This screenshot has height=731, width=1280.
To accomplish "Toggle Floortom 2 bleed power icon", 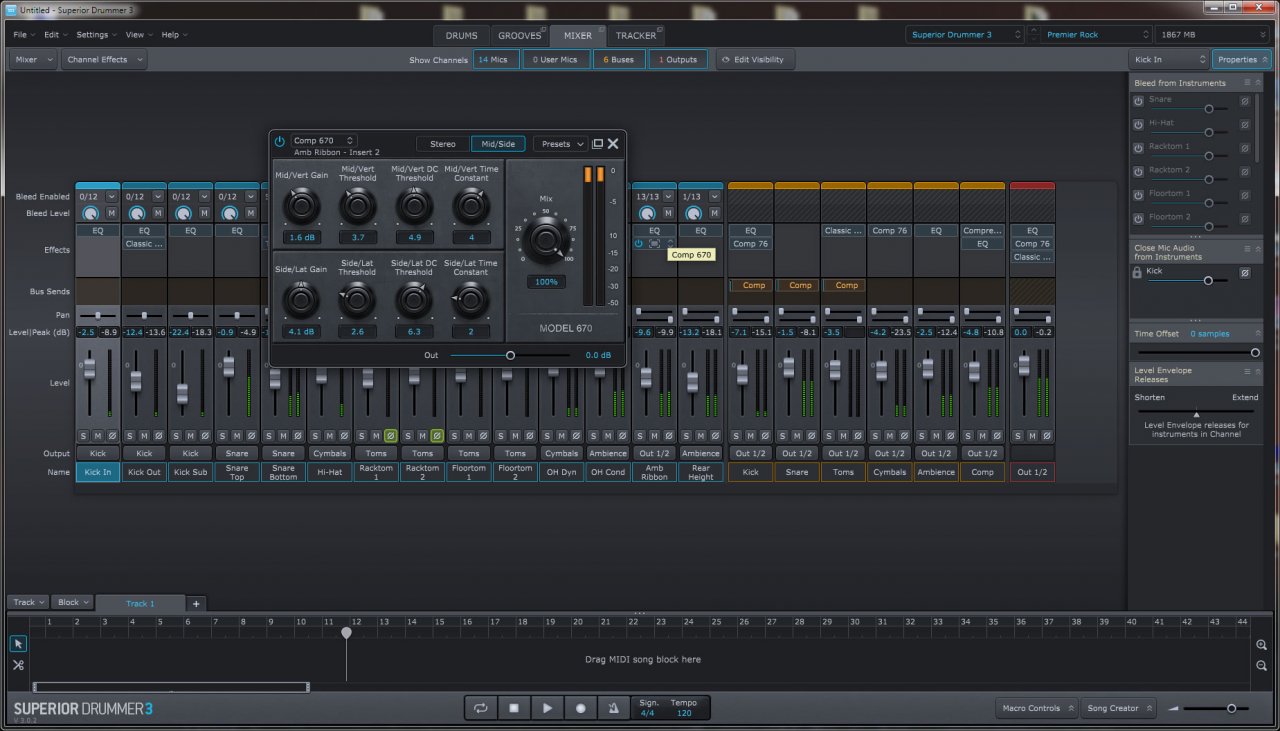I will (x=1138, y=218).
